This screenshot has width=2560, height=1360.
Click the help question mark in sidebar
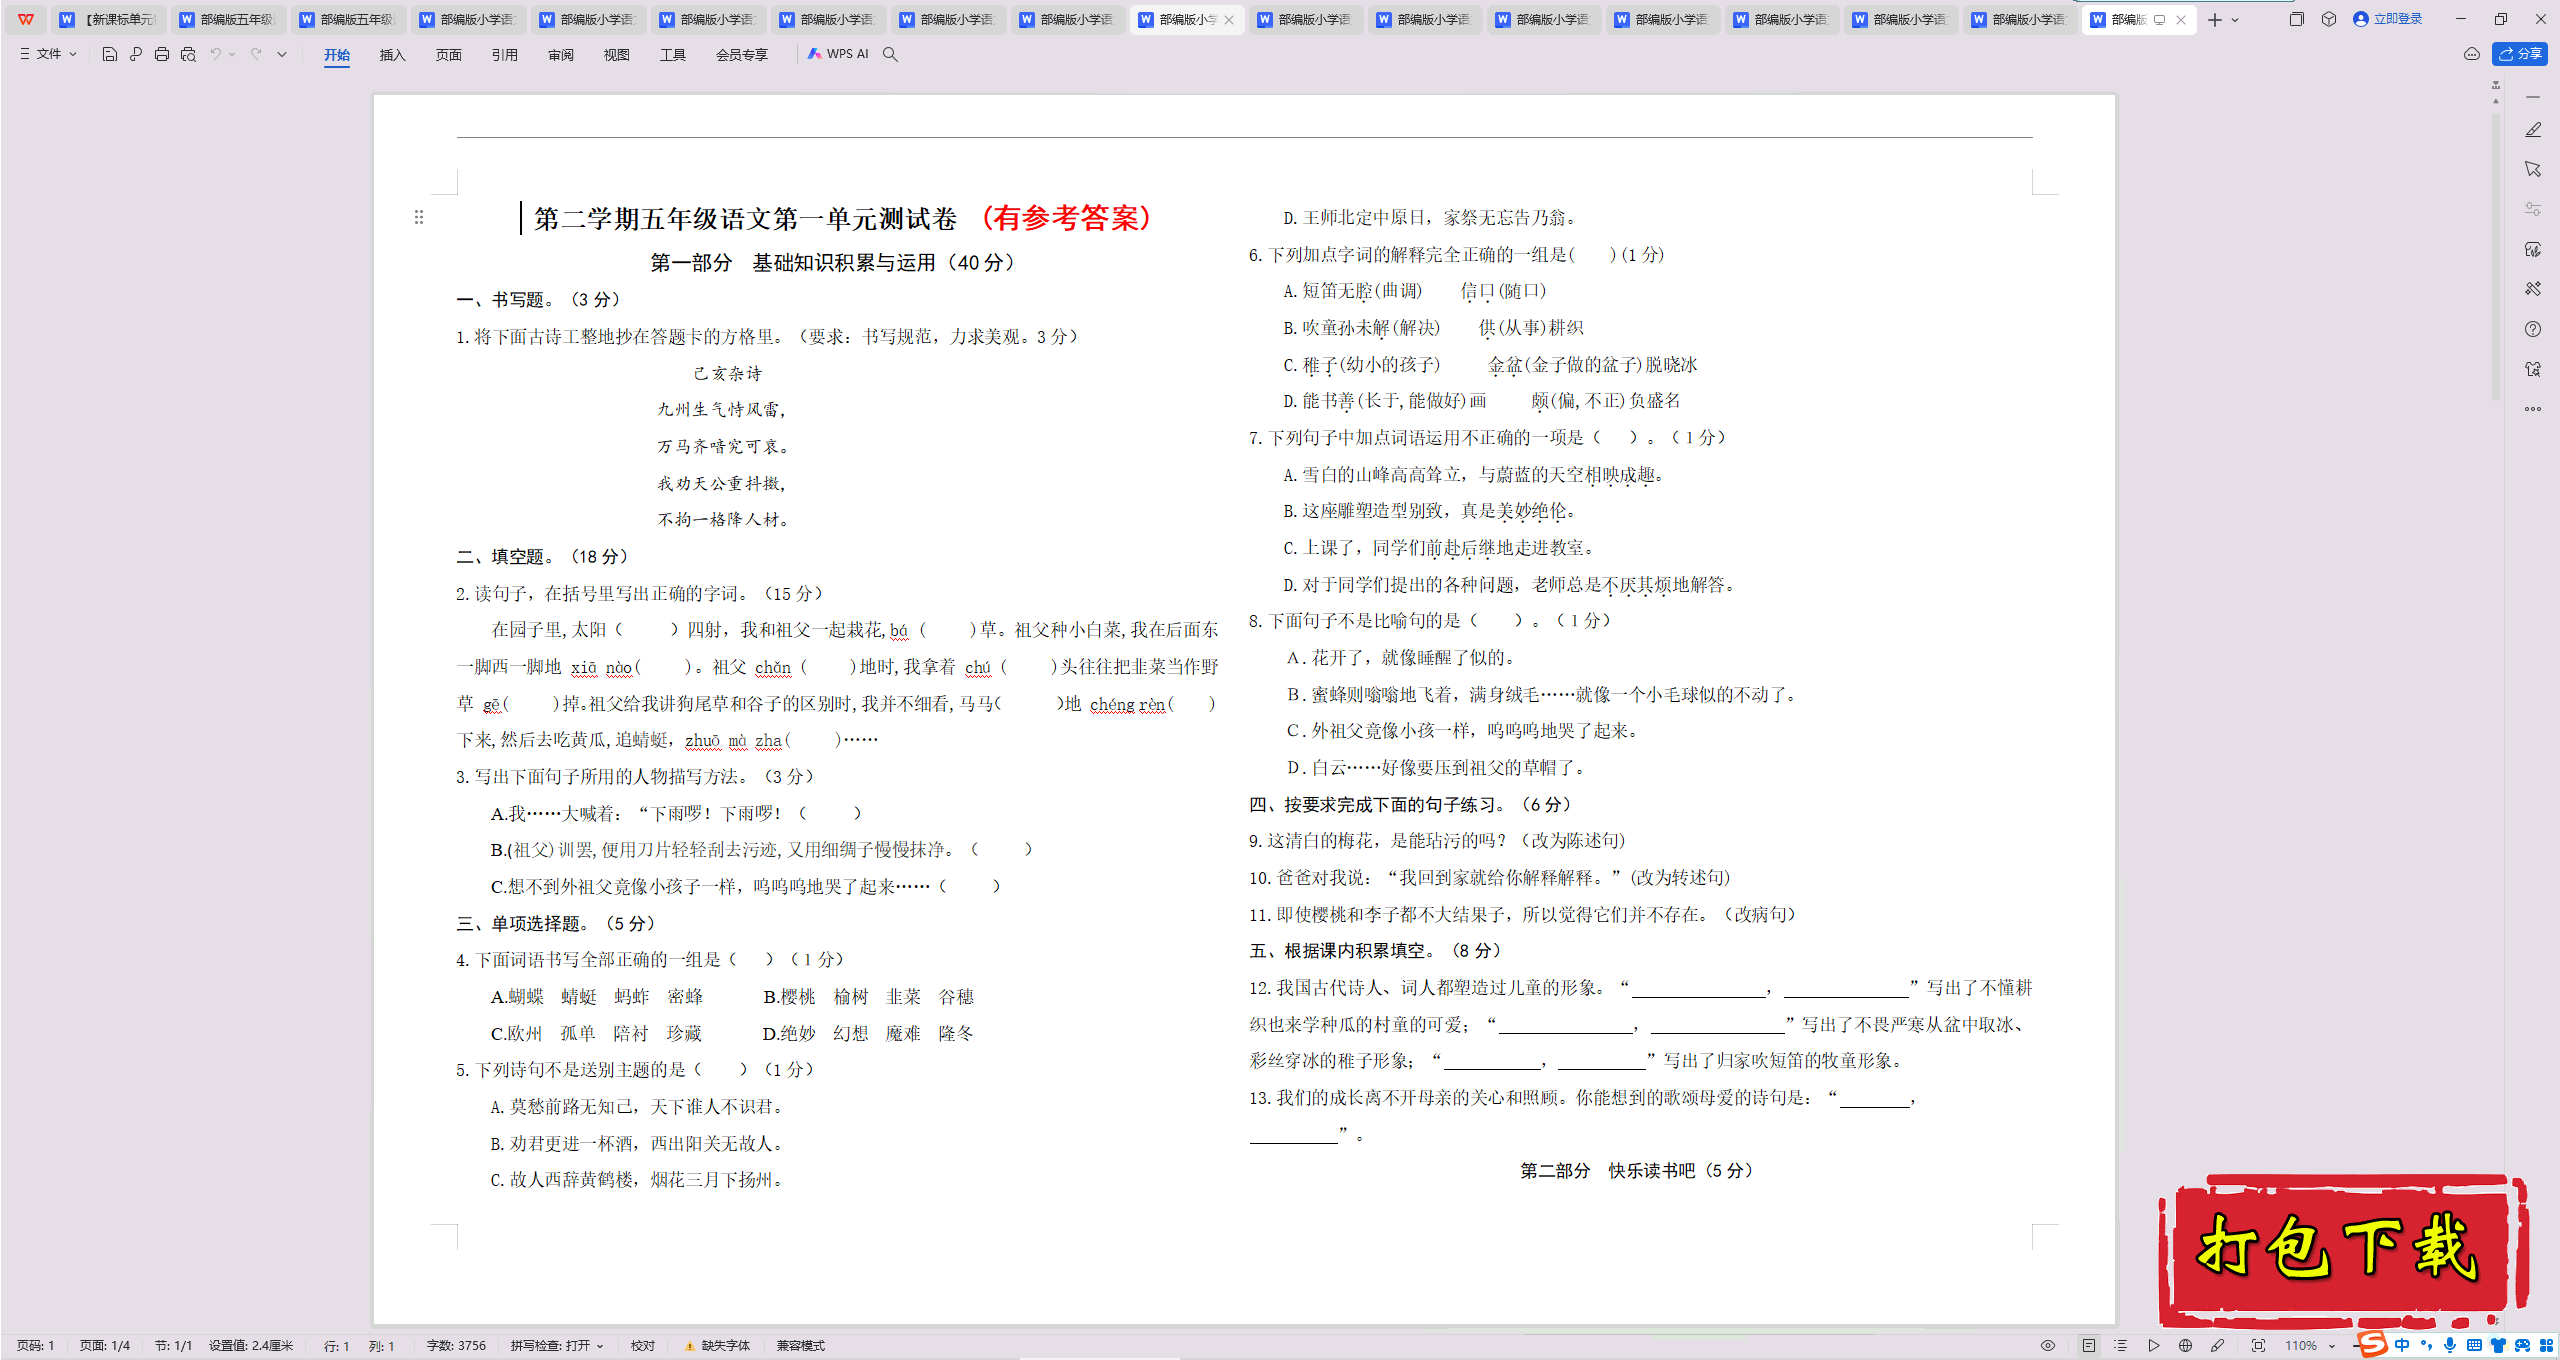point(2533,329)
